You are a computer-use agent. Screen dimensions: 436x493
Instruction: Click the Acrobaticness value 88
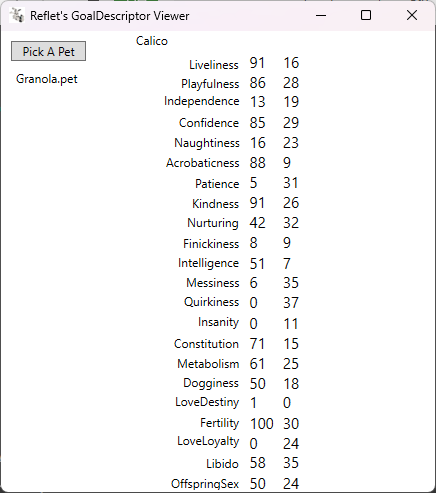coord(257,163)
